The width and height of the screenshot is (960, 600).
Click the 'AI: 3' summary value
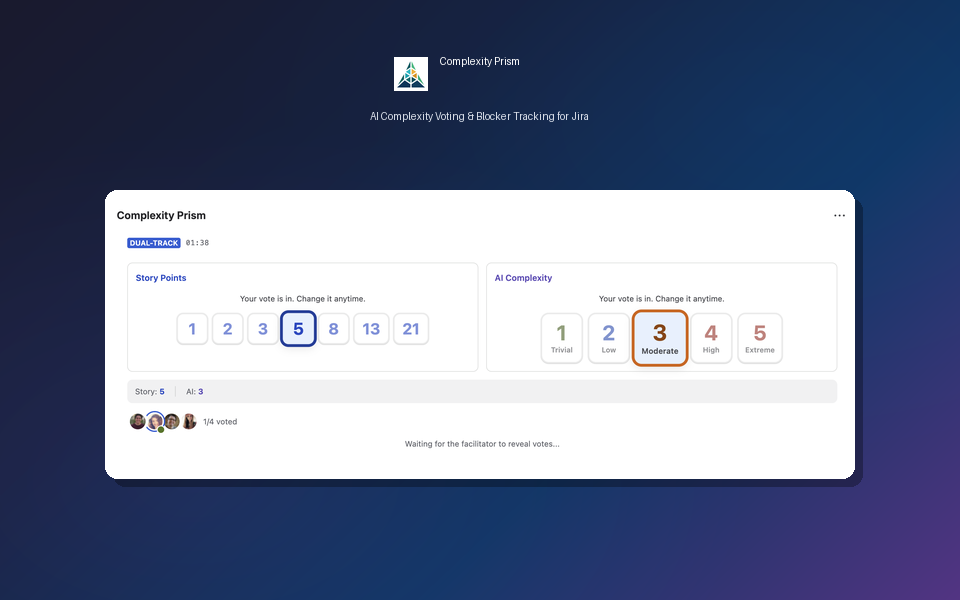pos(195,392)
